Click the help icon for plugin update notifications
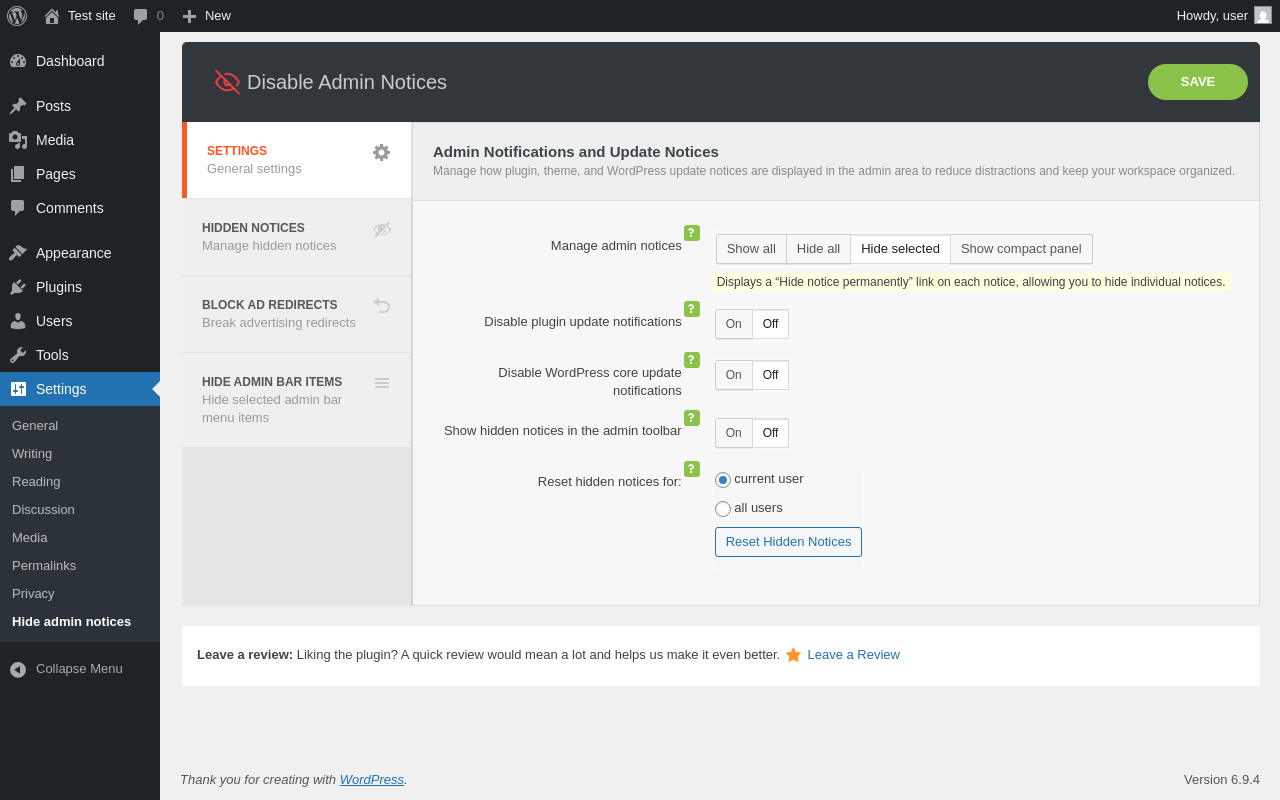This screenshot has width=1280, height=800. [692, 309]
